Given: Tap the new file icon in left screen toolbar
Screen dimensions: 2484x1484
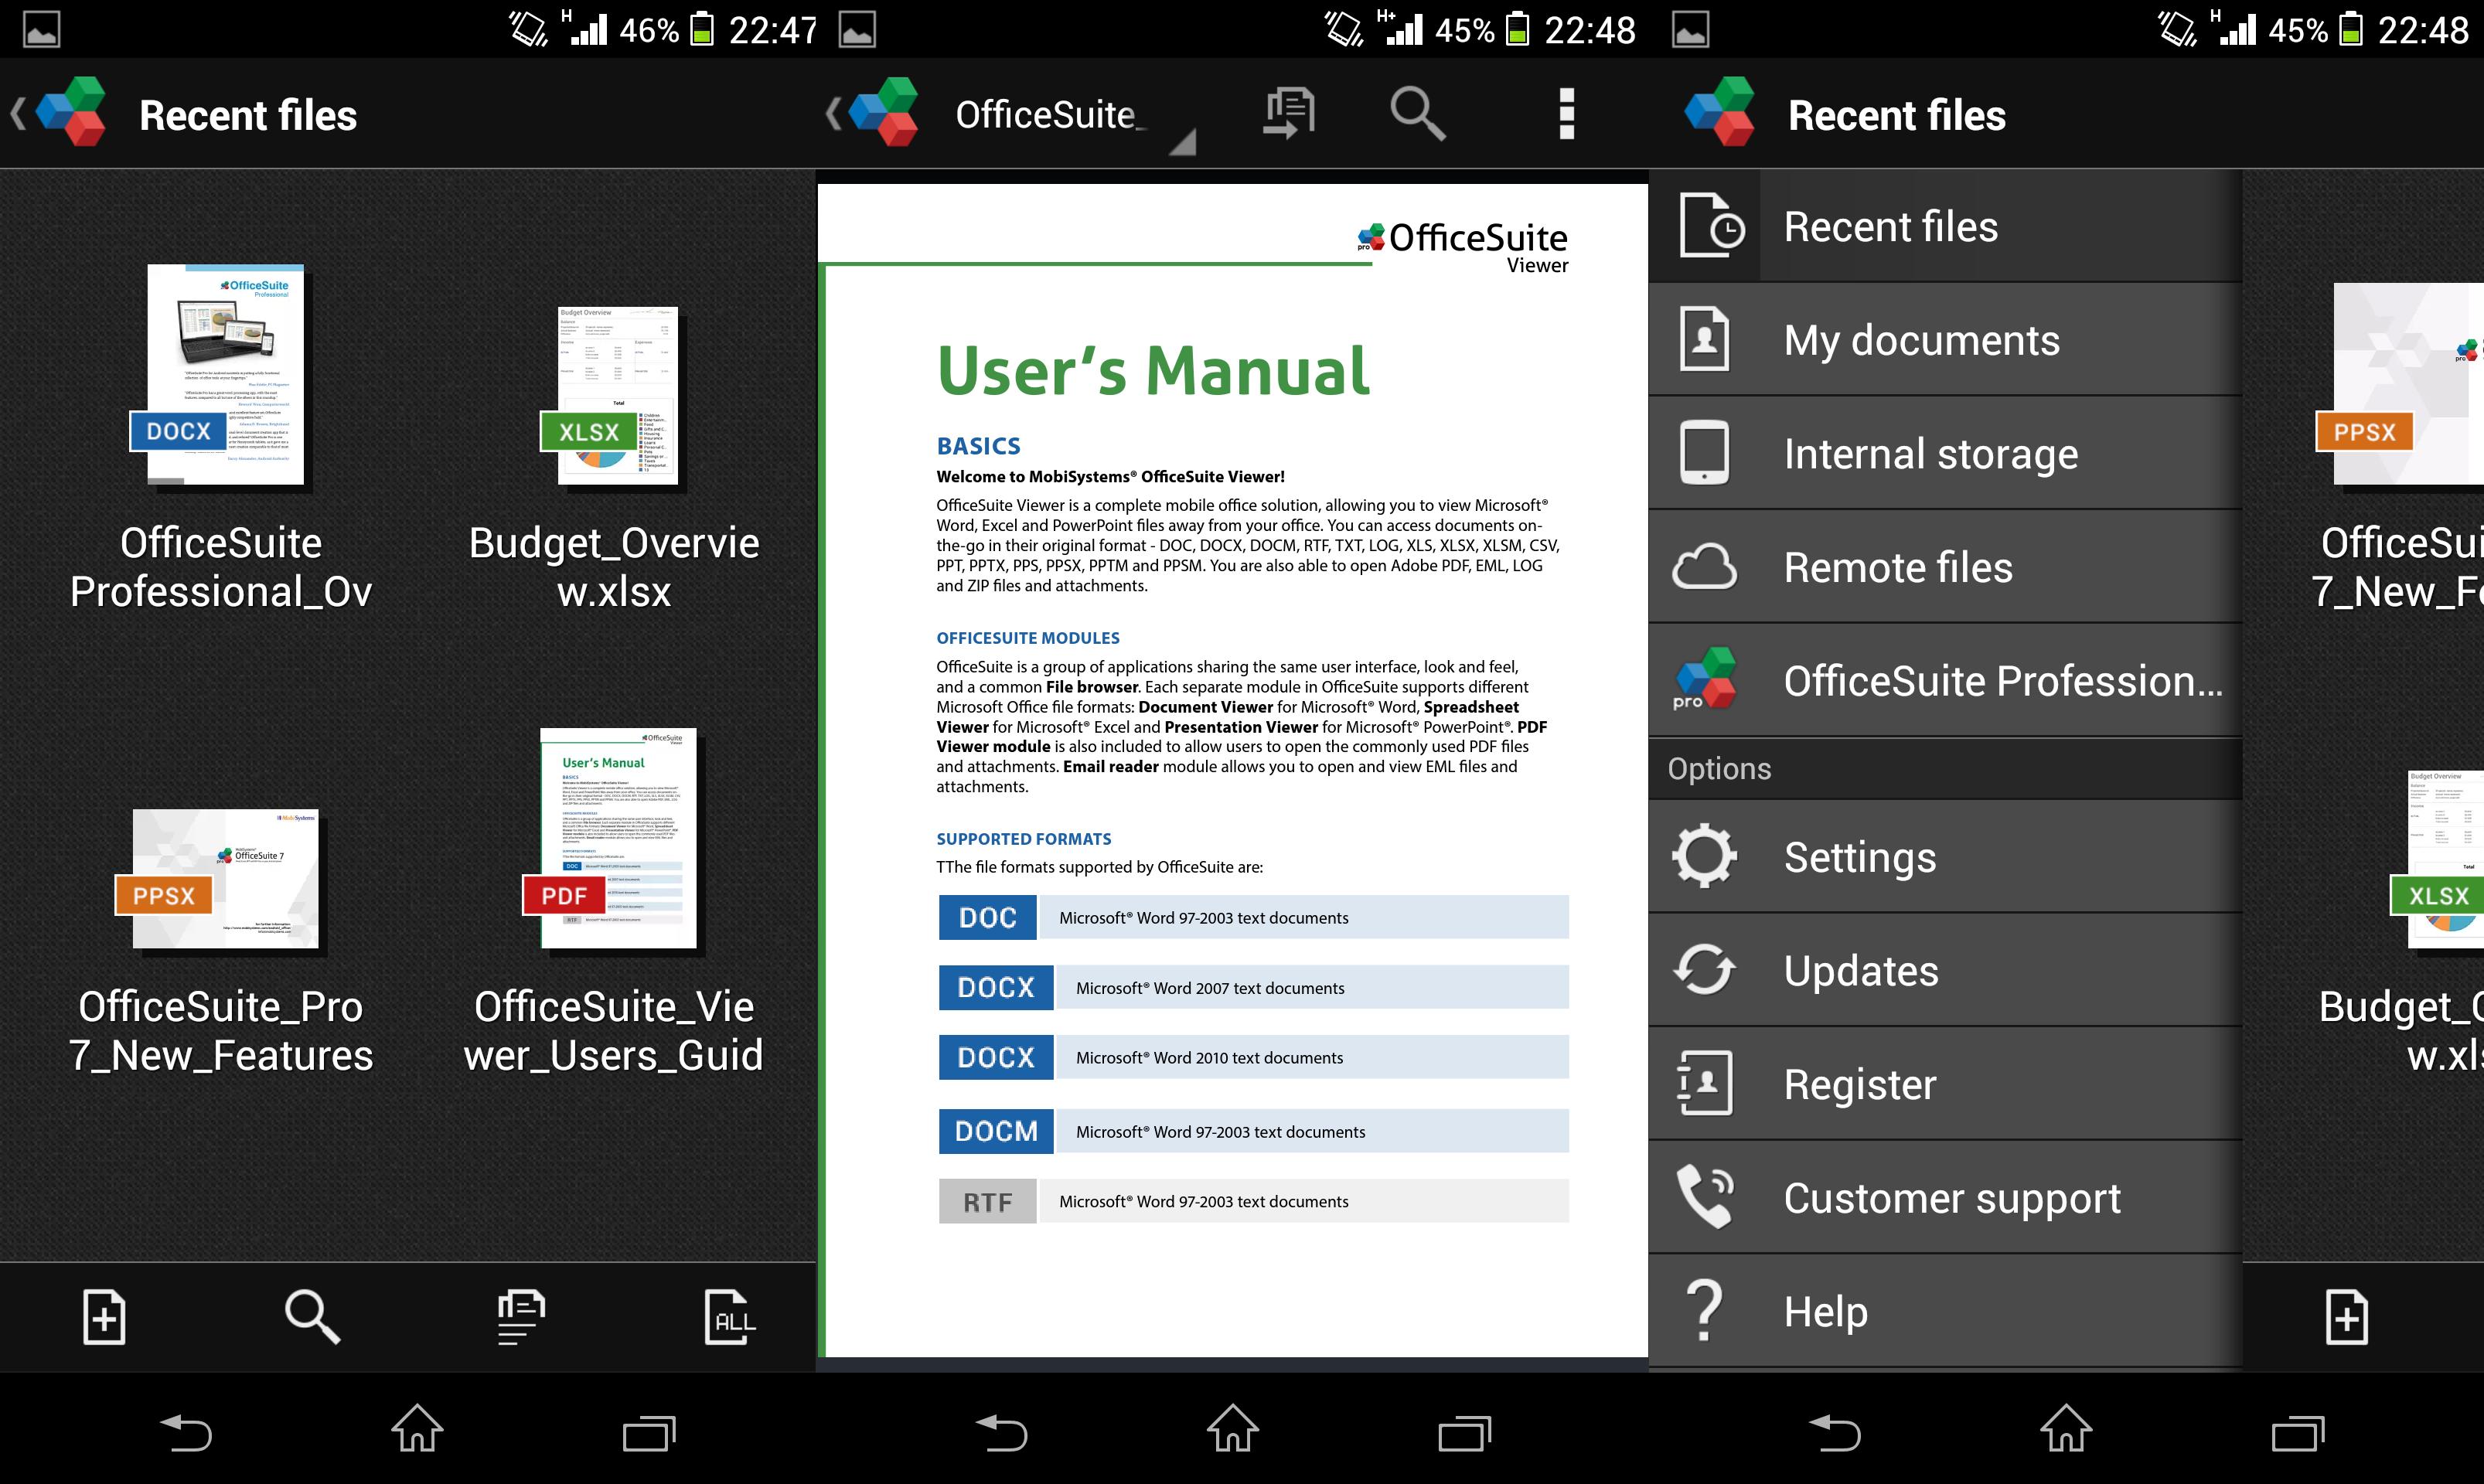Looking at the screenshot, I should [104, 1316].
